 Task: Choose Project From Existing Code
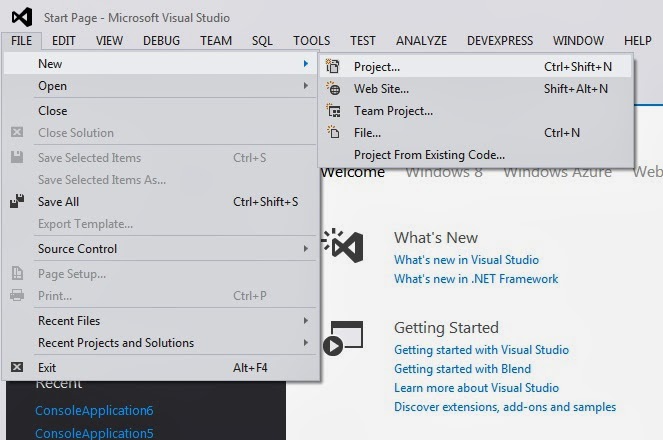coord(429,155)
